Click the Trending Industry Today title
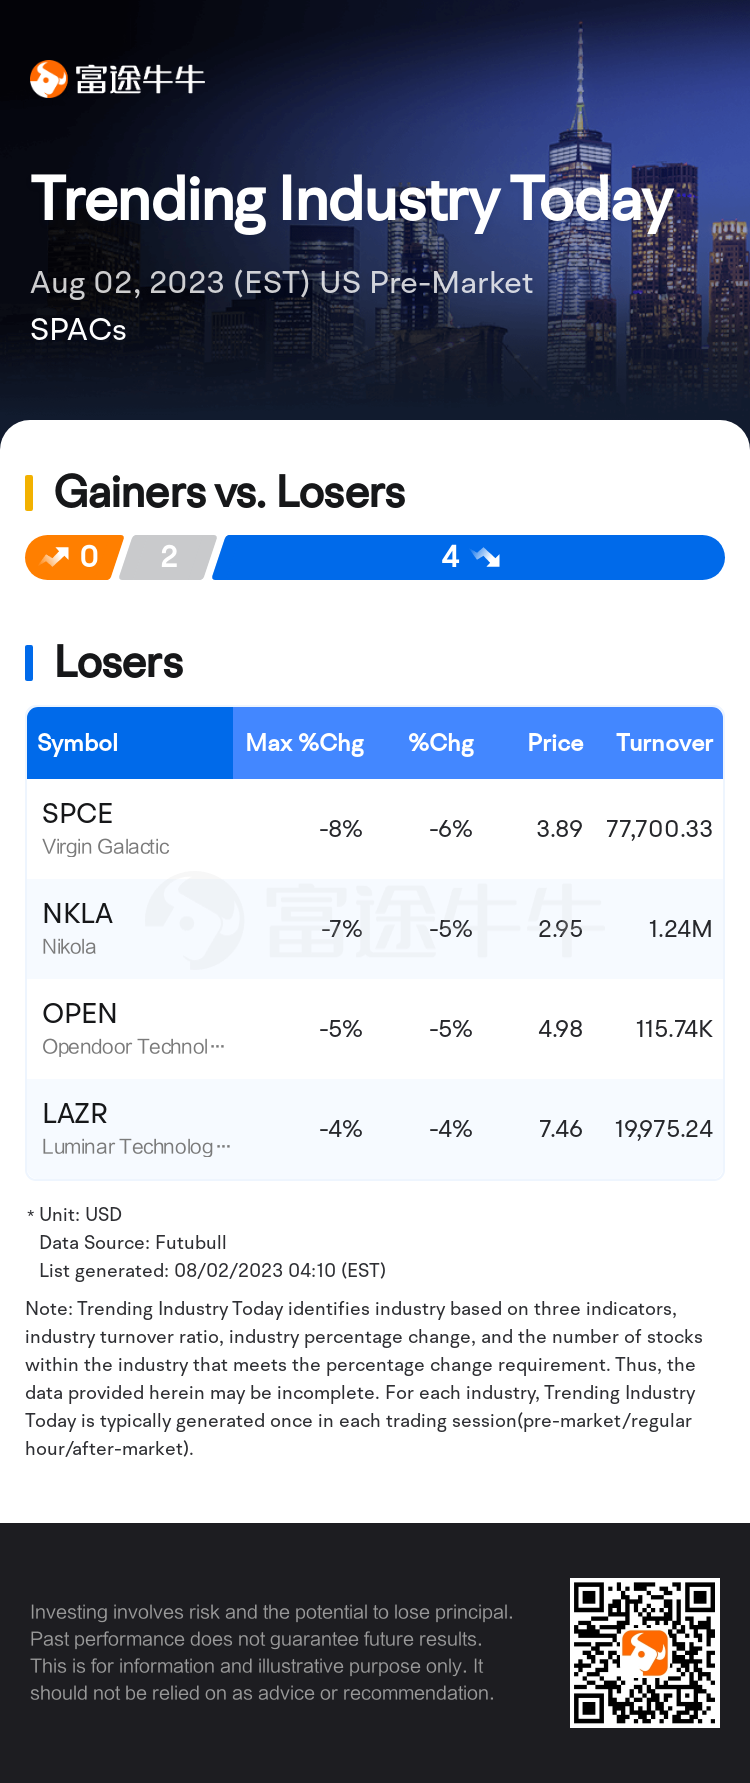The width and height of the screenshot is (750, 1783). click(x=352, y=200)
